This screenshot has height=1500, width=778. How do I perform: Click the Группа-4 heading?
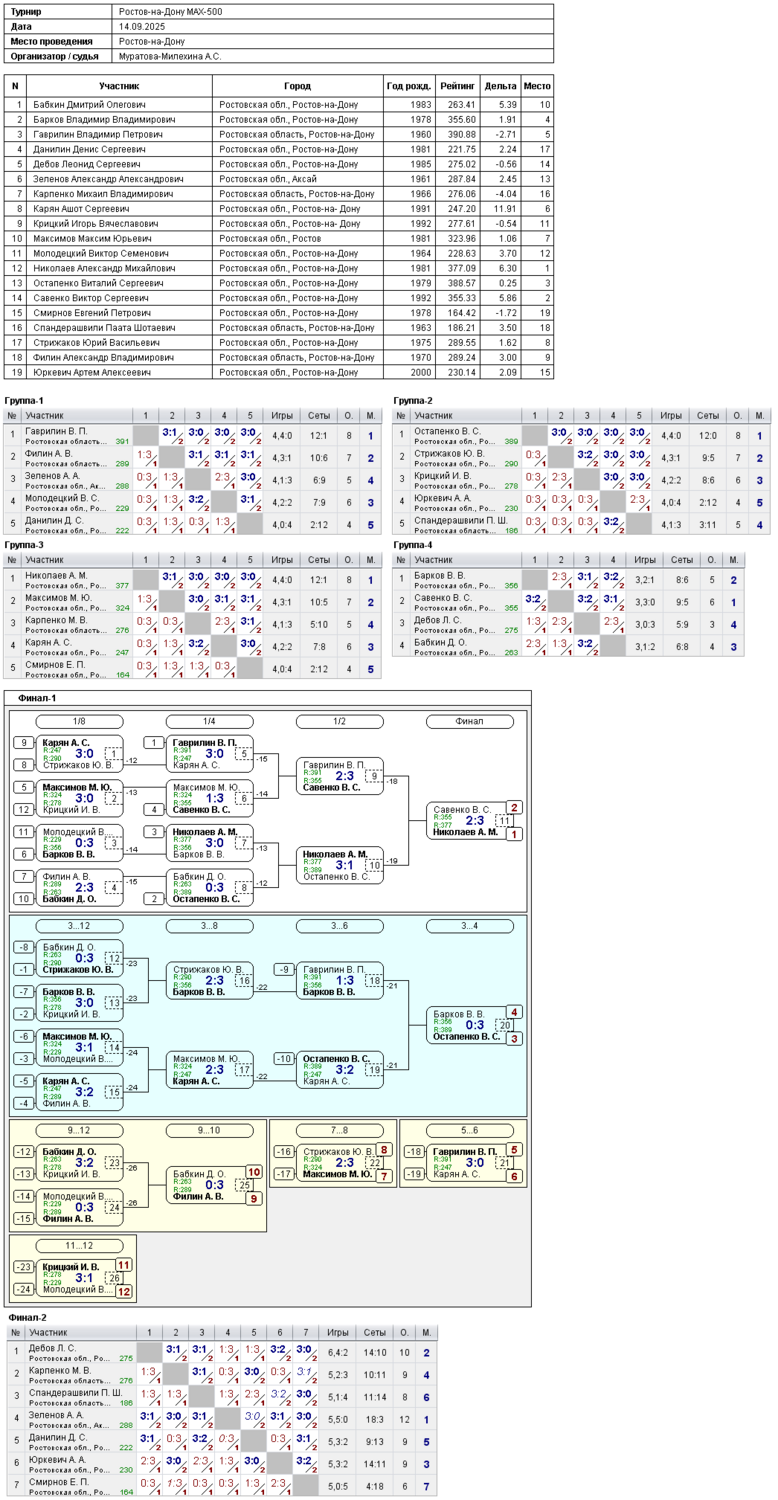pos(414,545)
